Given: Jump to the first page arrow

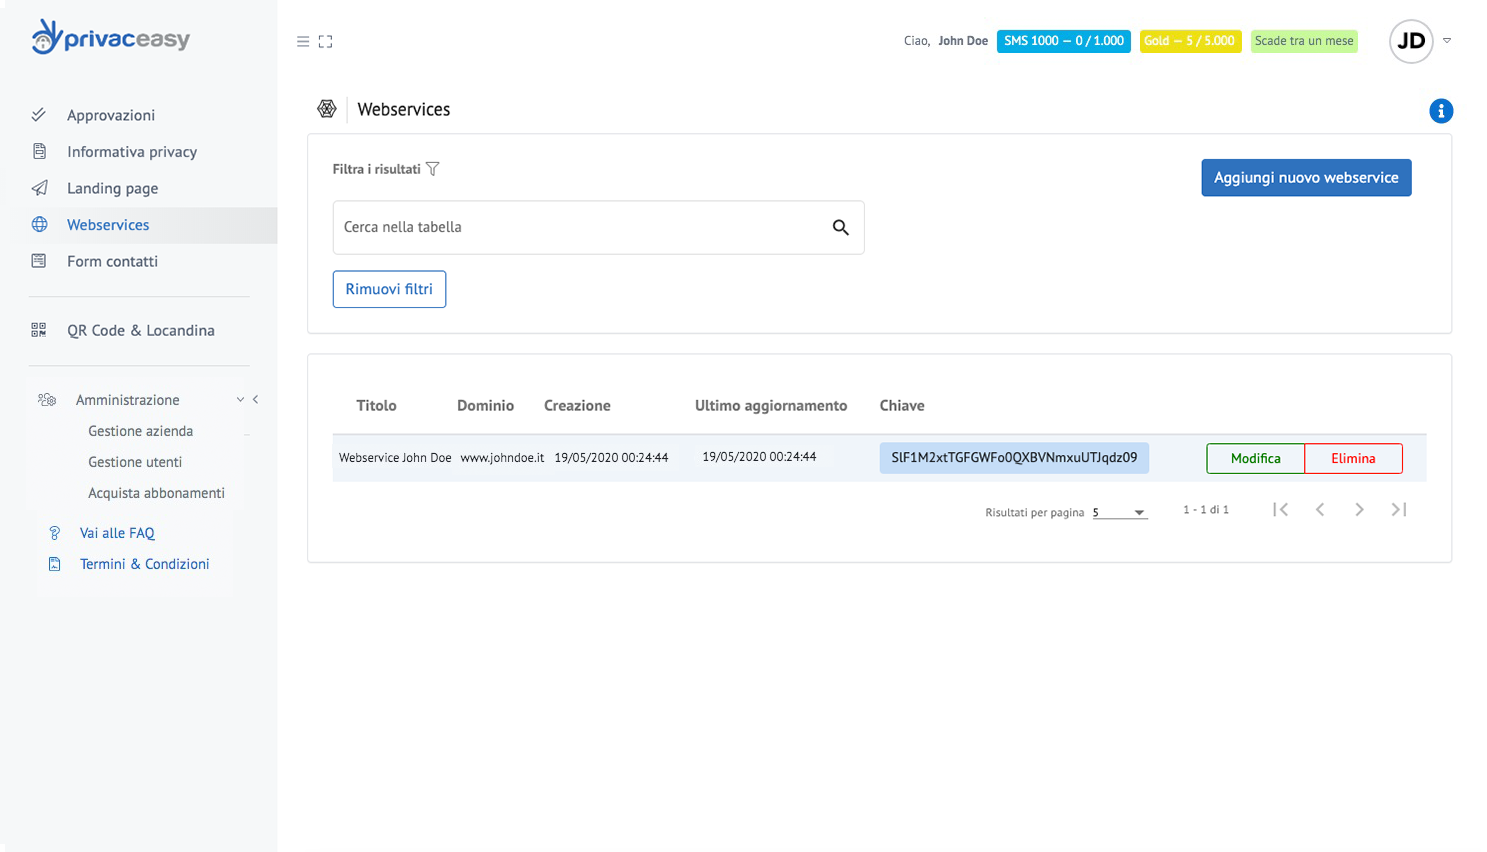Looking at the screenshot, I should pos(1280,510).
